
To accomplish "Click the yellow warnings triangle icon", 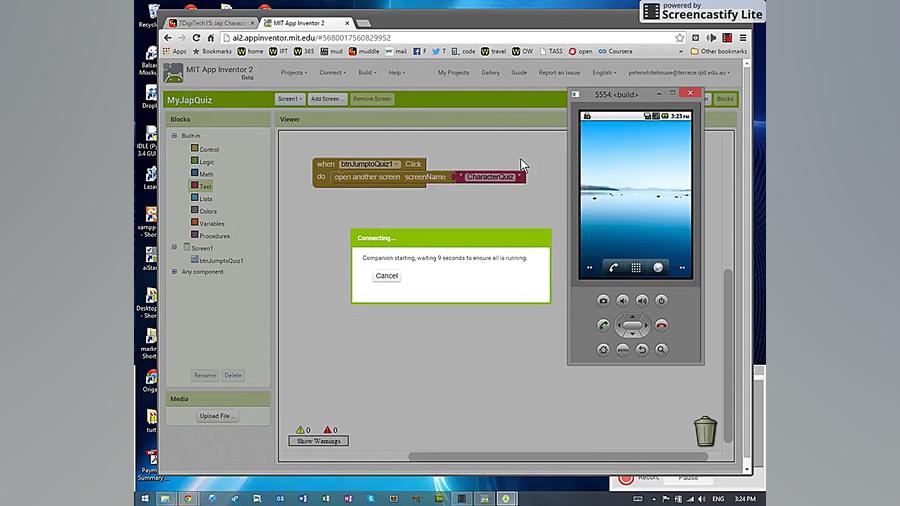I will 300,430.
